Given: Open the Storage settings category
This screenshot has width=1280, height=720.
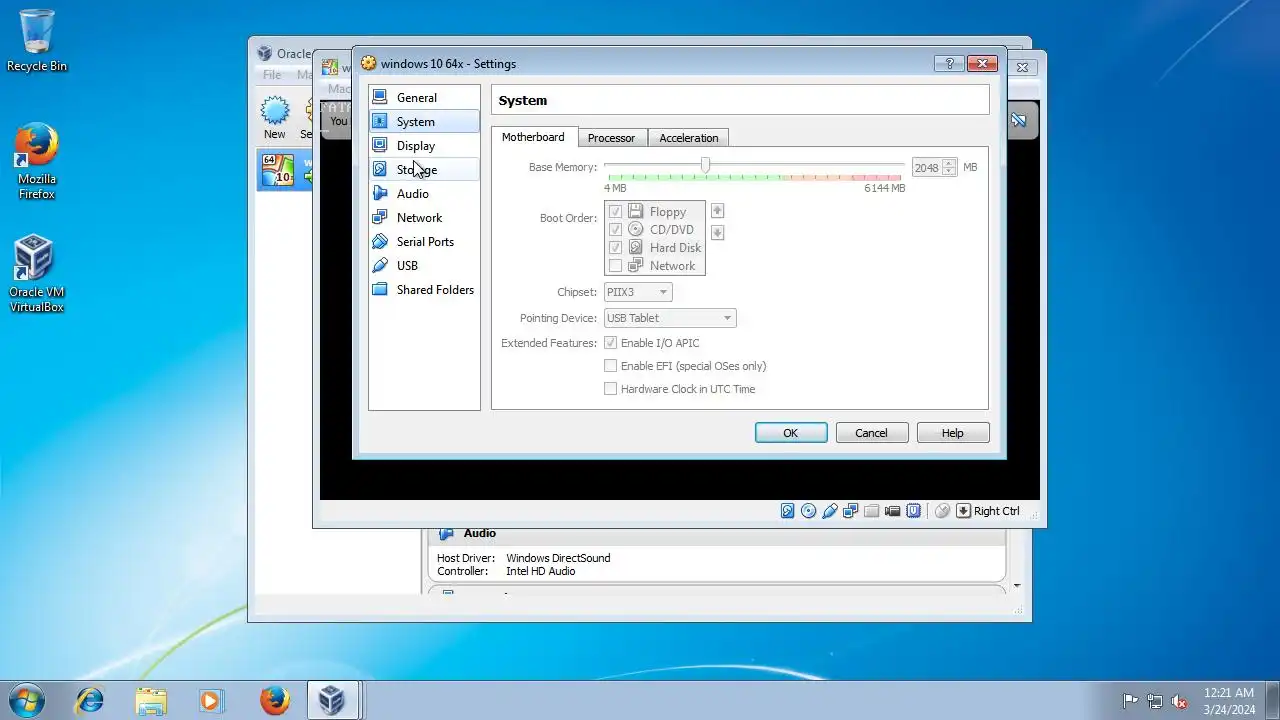Looking at the screenshot, I should [x=424, y=170].
